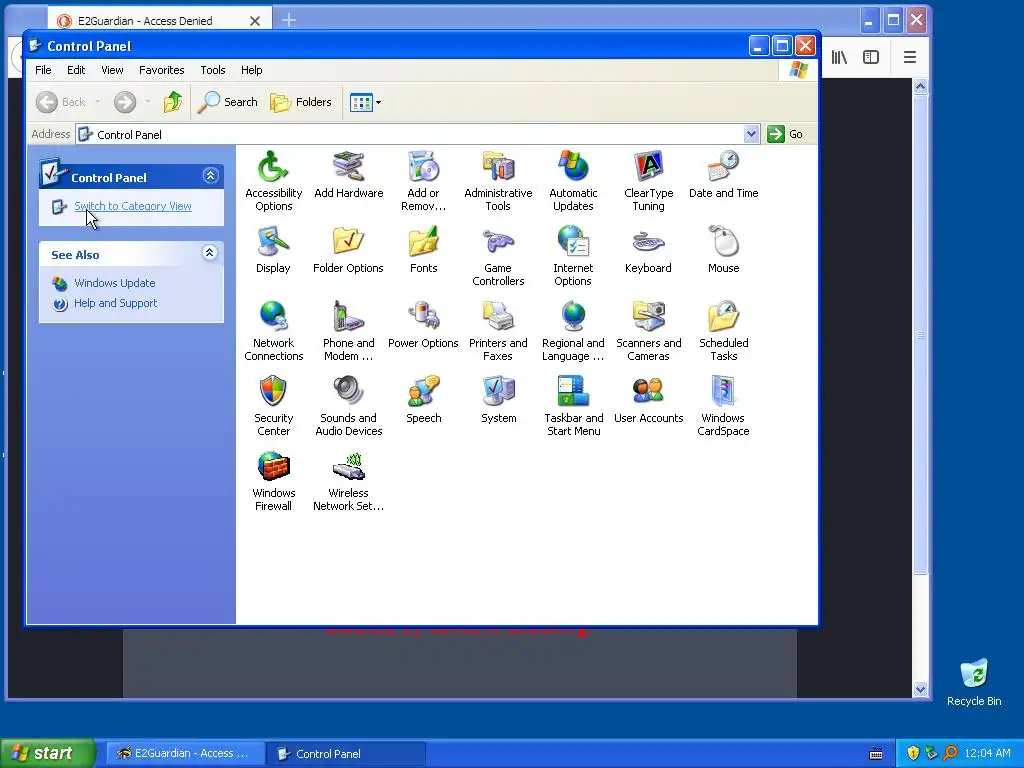Viewport: 1024px width, 768px height.
Task: Expand the Address bar dropdown
Action: tap(751, 134)
